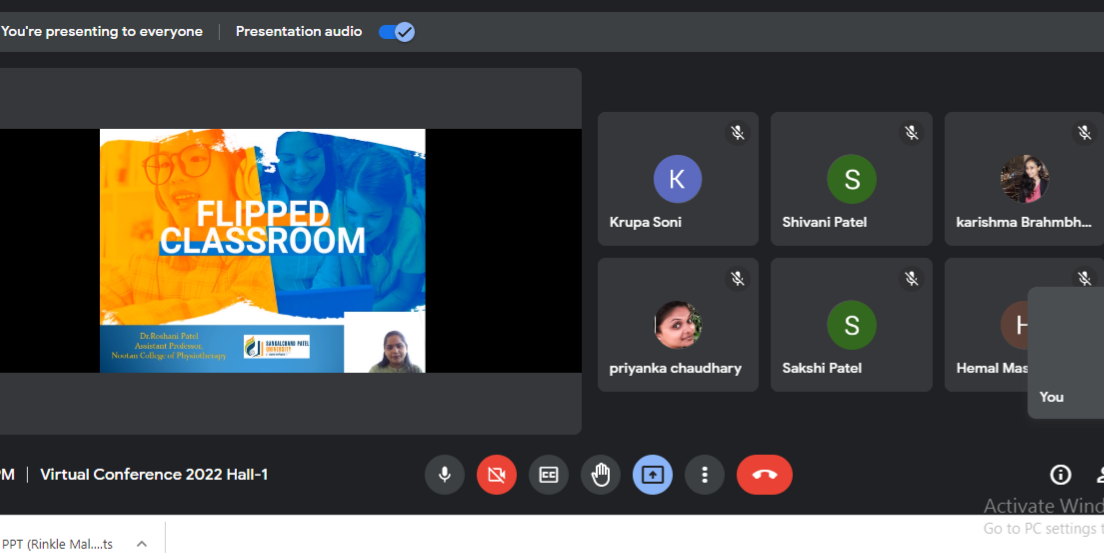Click the 'Presentation audio' label
Screen dimensions: 1104x553
(299, 32)
